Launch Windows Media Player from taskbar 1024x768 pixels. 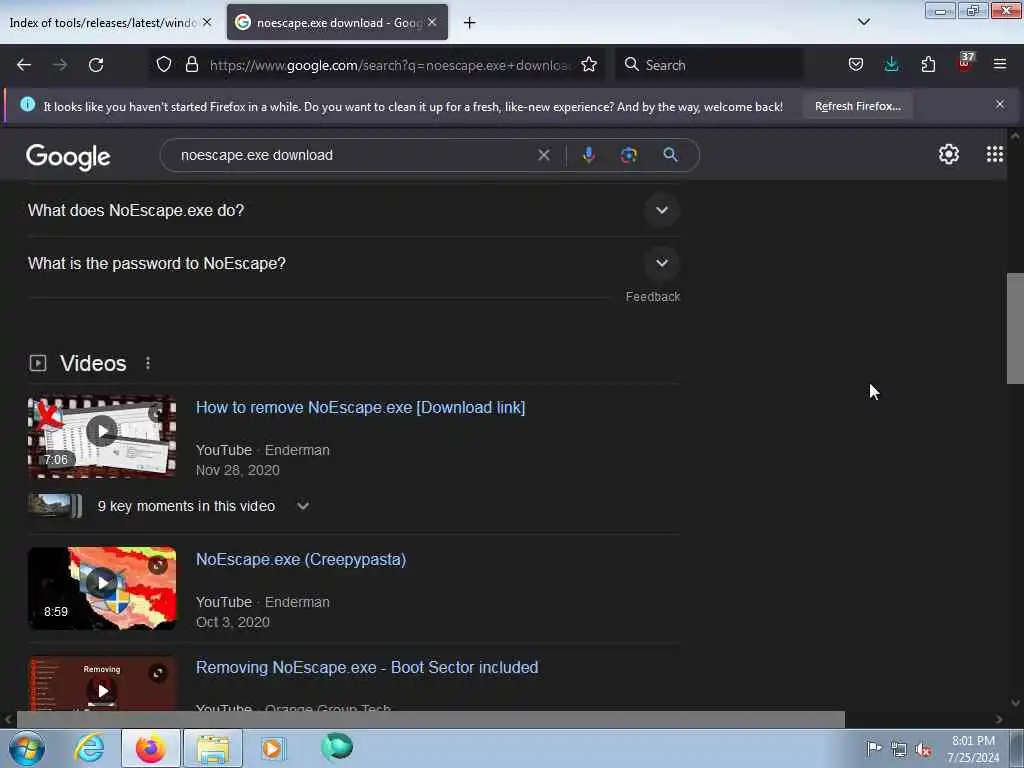pos(273,748)
